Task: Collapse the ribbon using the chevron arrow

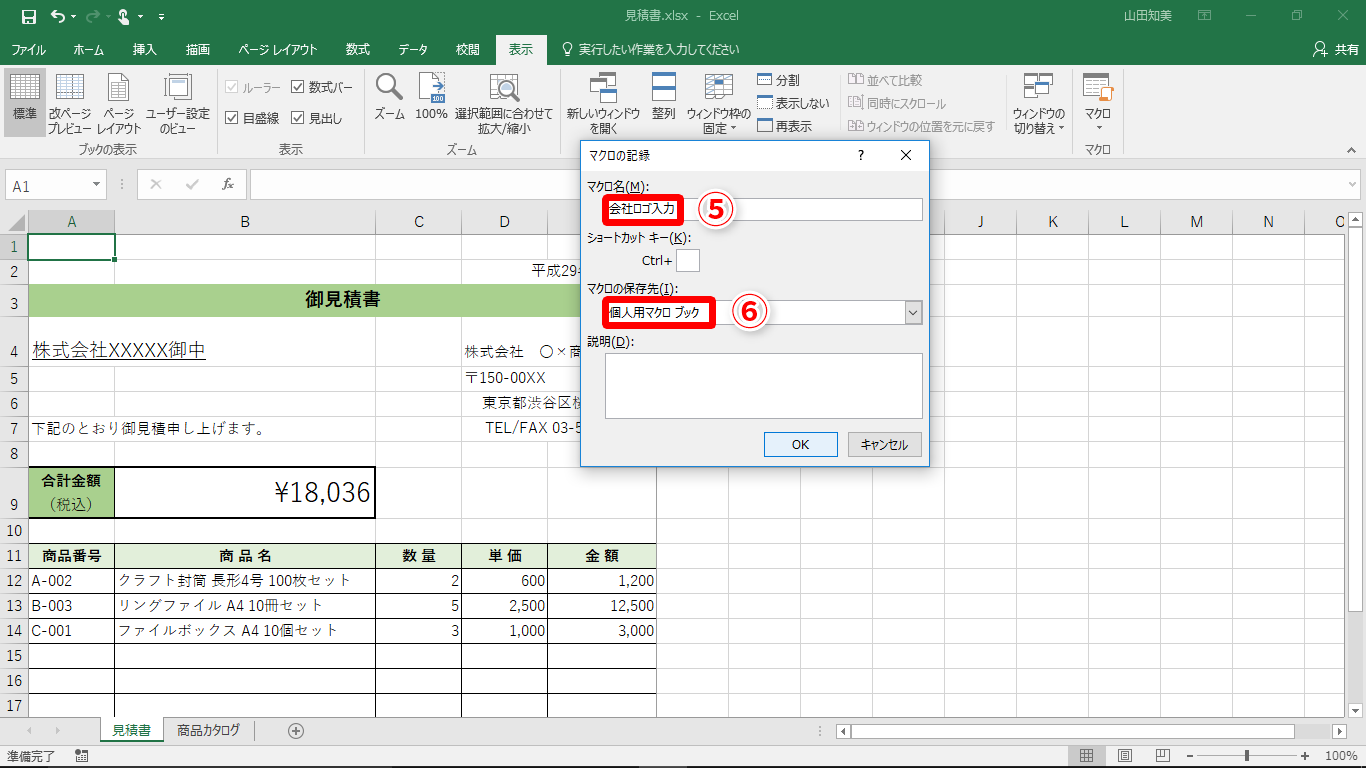Action: pos(1351,149)
